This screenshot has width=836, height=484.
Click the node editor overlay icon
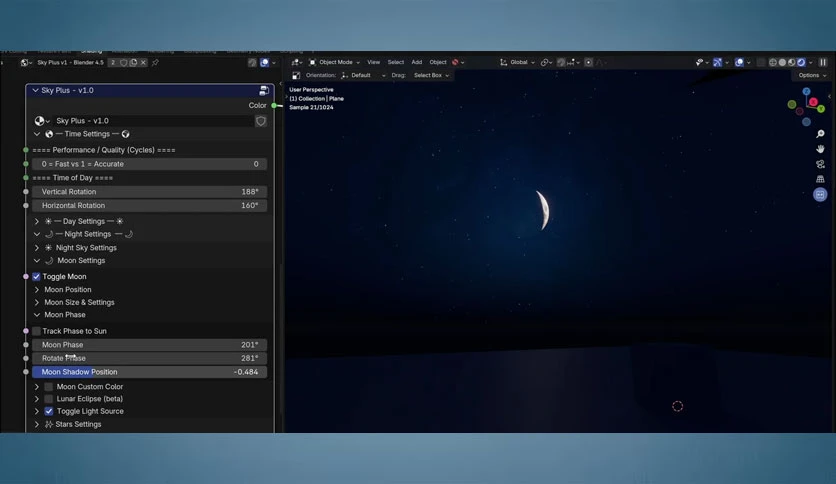click(x=264, y=62)
